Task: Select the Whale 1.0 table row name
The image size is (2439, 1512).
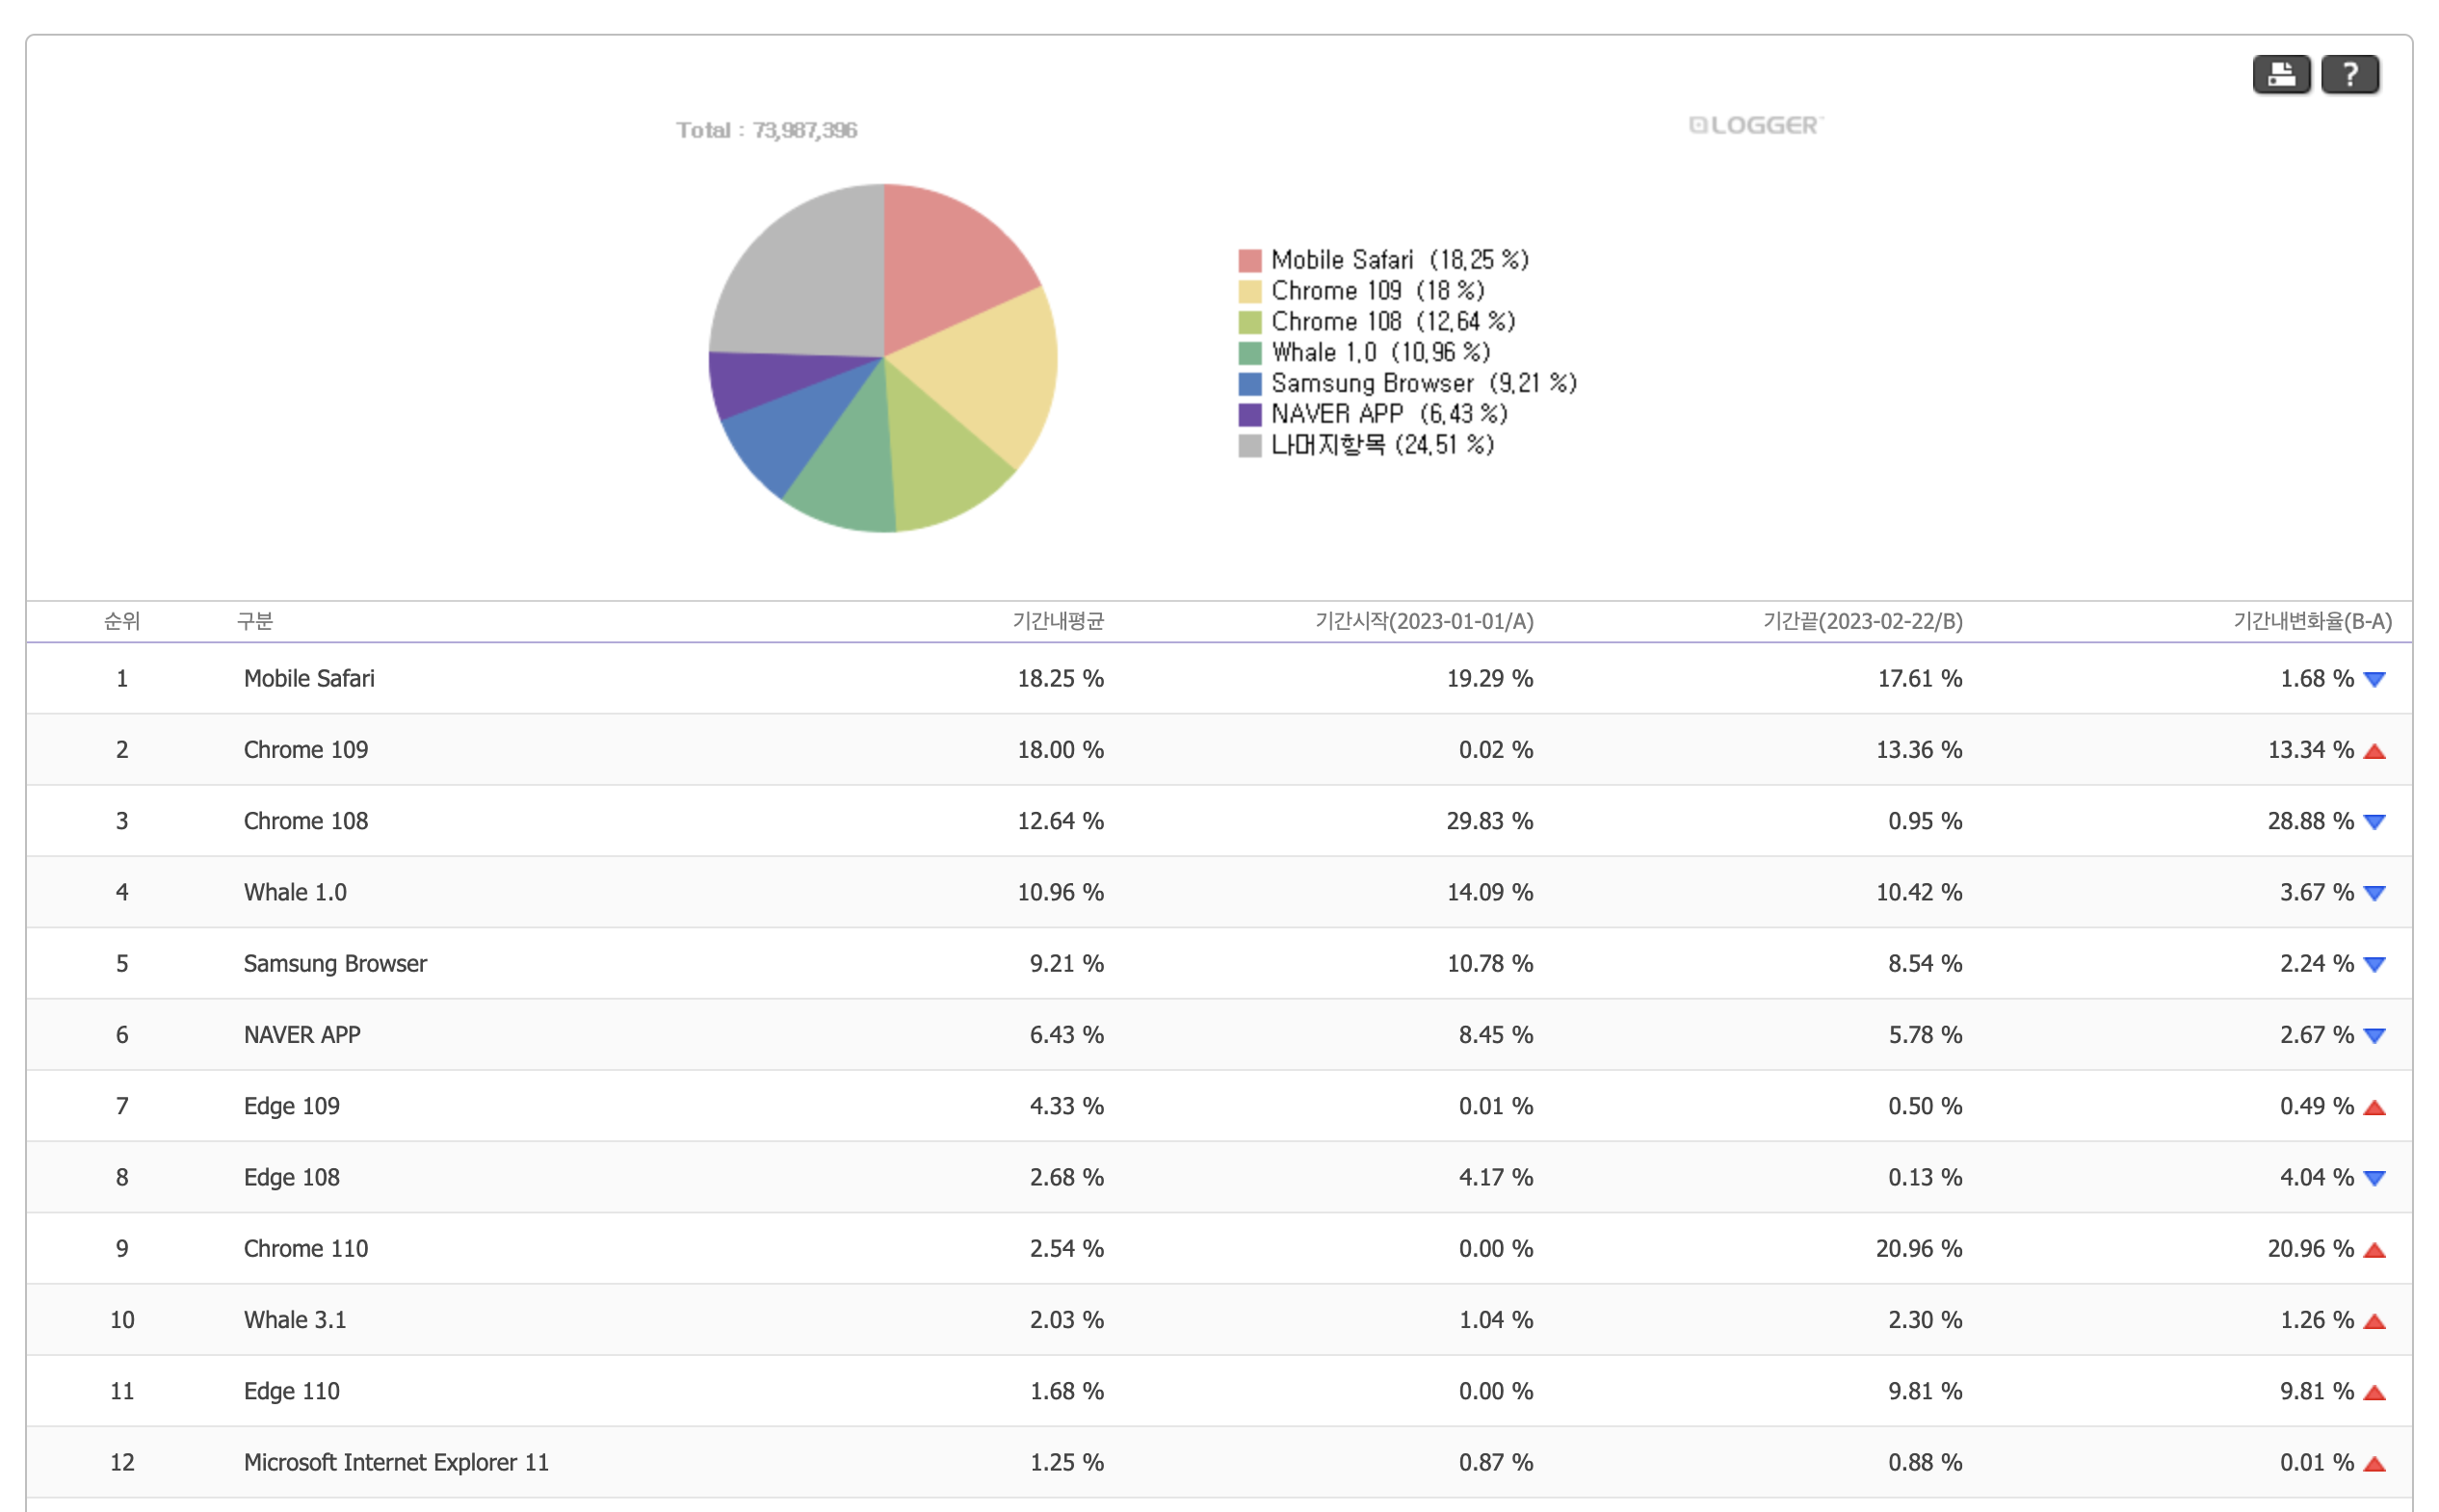Action: coord(295,891)
